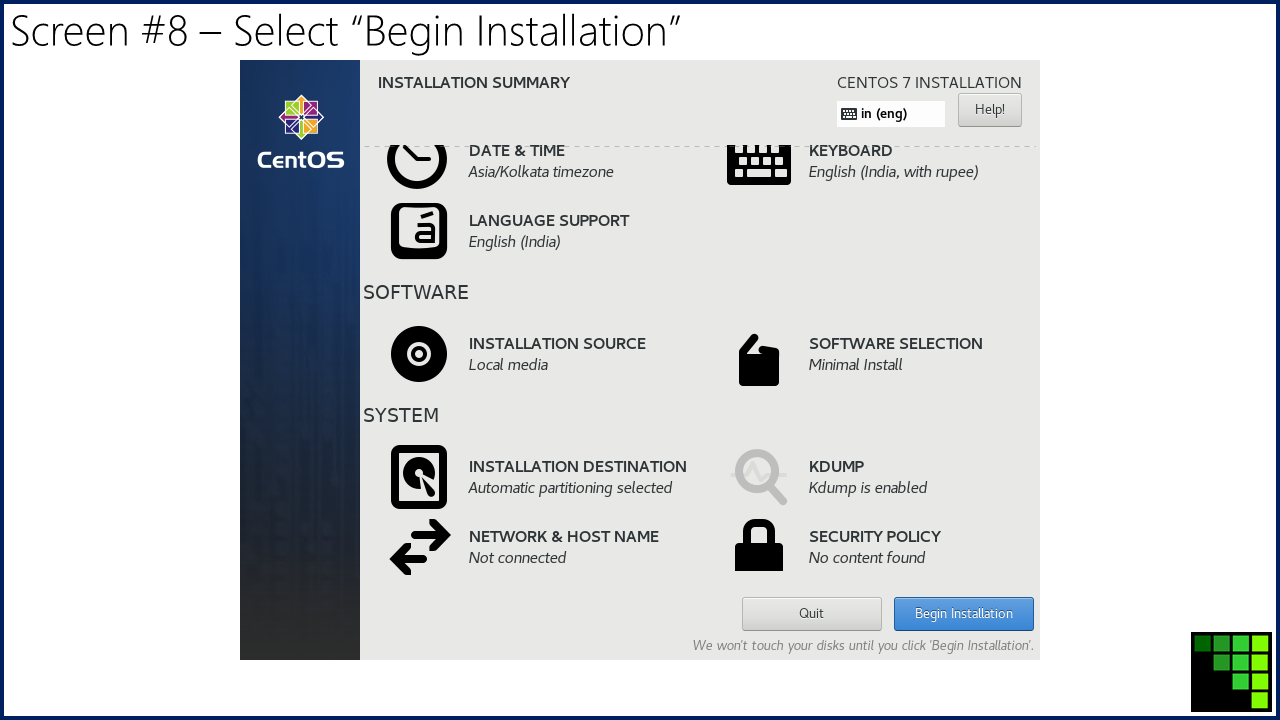The height and width of the screenshot is (720, 1280).
Task: Click the SOFTWARE SELECTION label
Action: [x=896, y=344]
